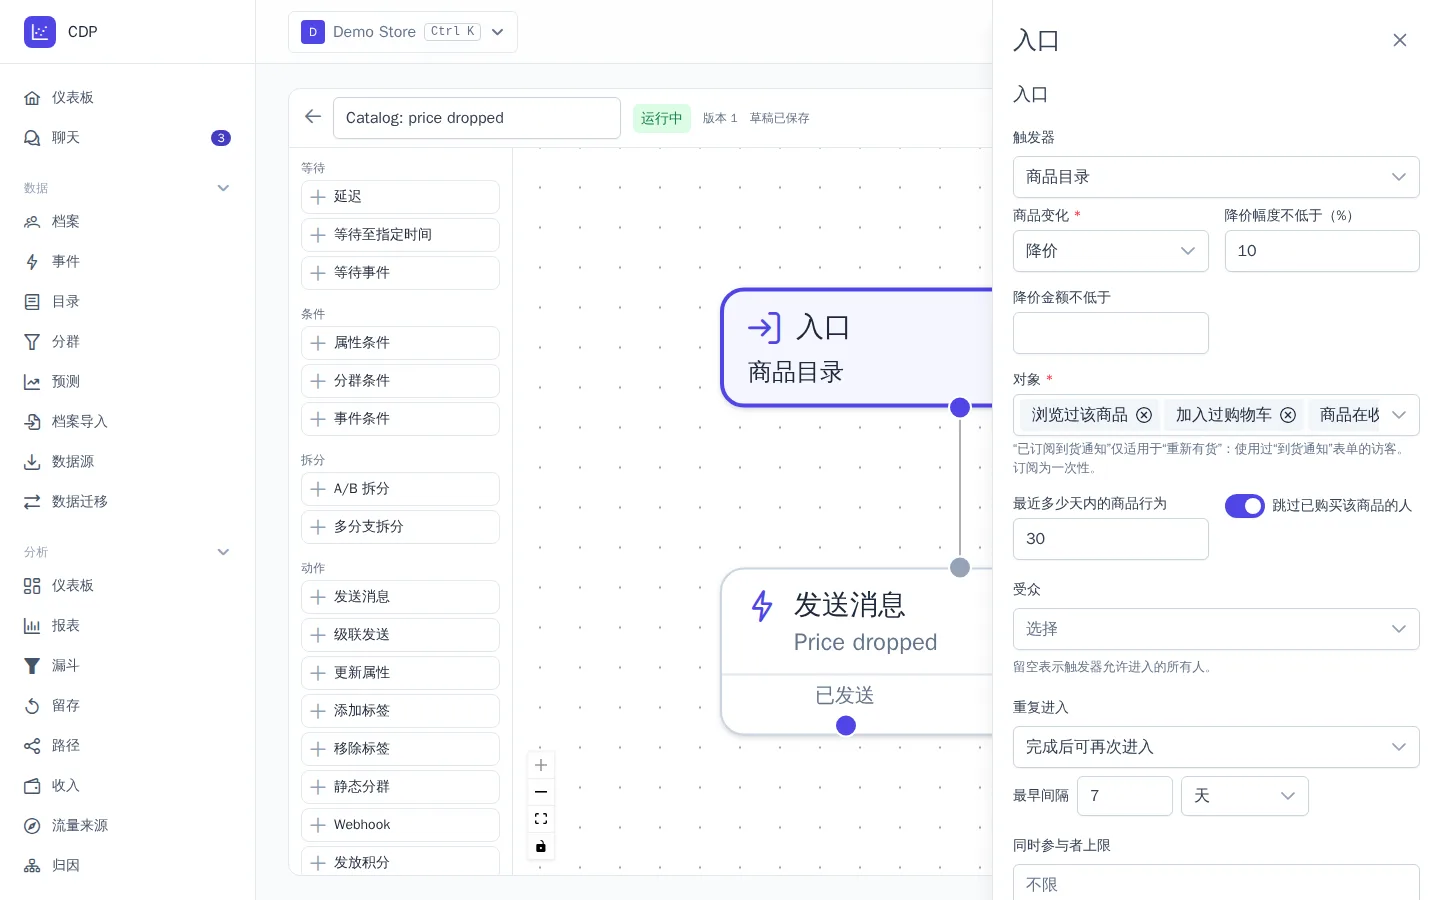Collapse the 数据 sidebar section
The height and width of the screenshot is (900, 1440).
pyautogui.click(x=223, y=188)
